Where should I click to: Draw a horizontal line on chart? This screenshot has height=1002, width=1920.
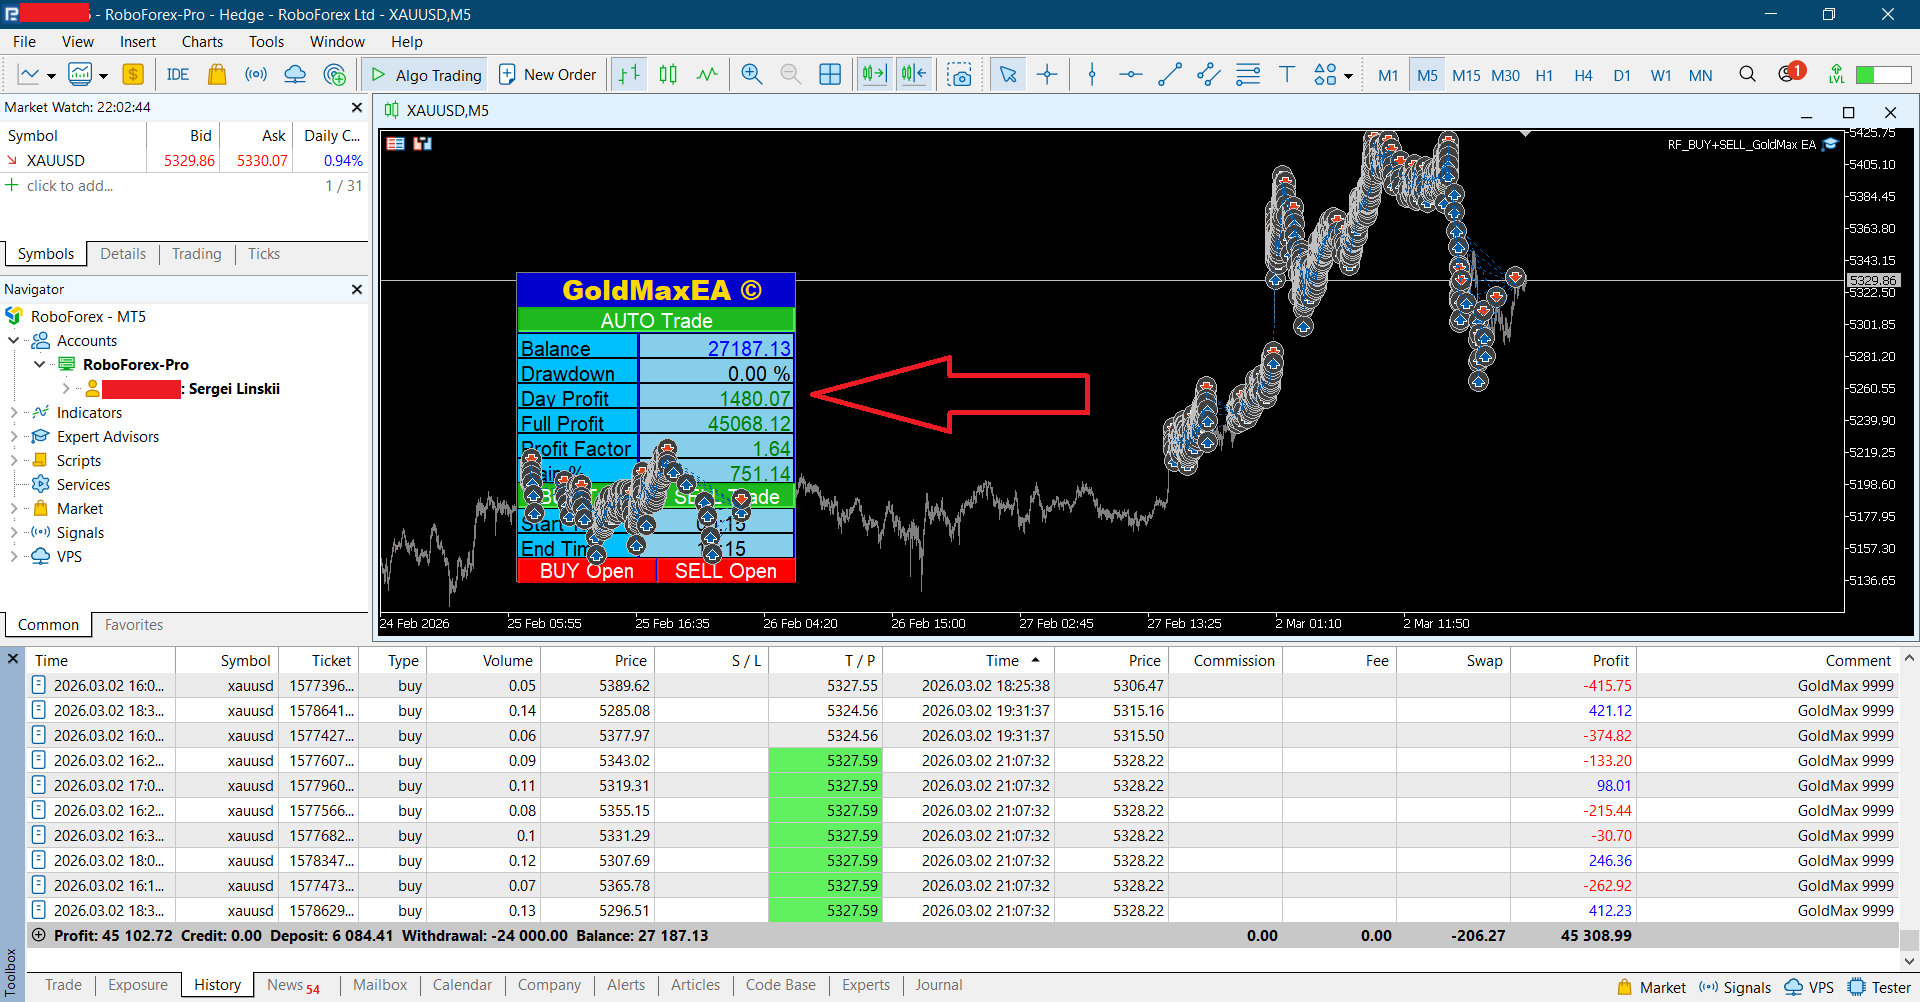tap(1130, 75)
